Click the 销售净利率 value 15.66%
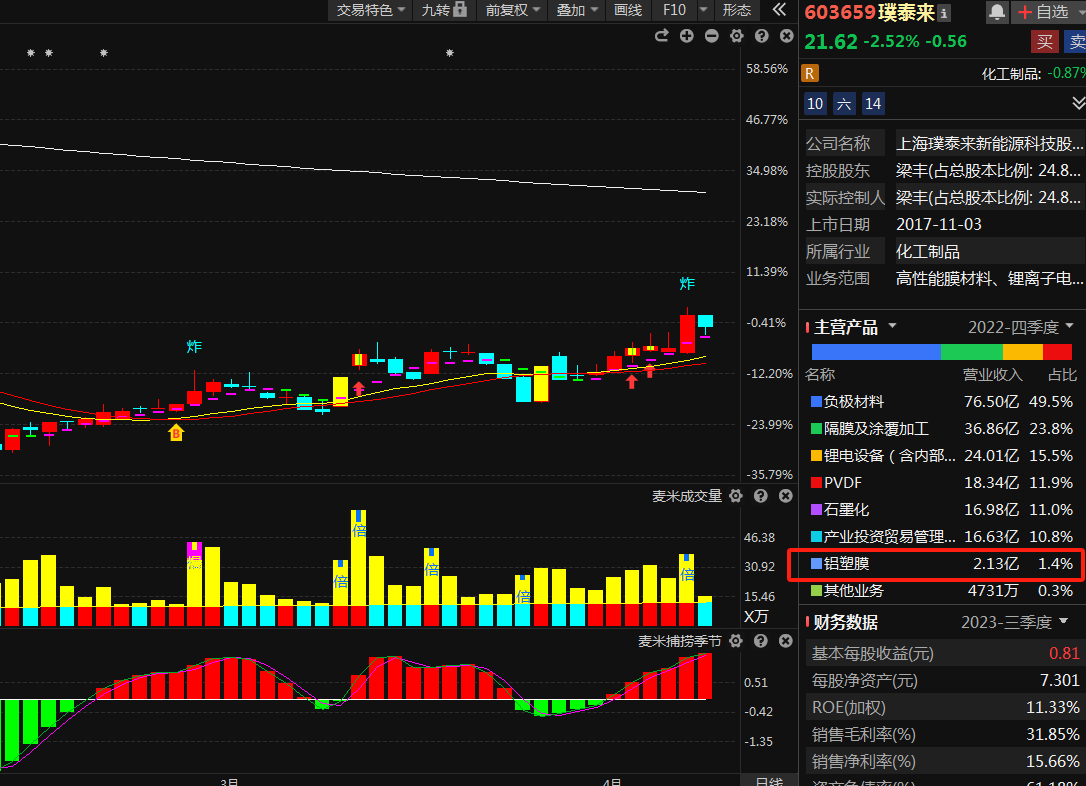Image resolution: width=1086 pixels, height=786 pixels. coord(1052,761)
